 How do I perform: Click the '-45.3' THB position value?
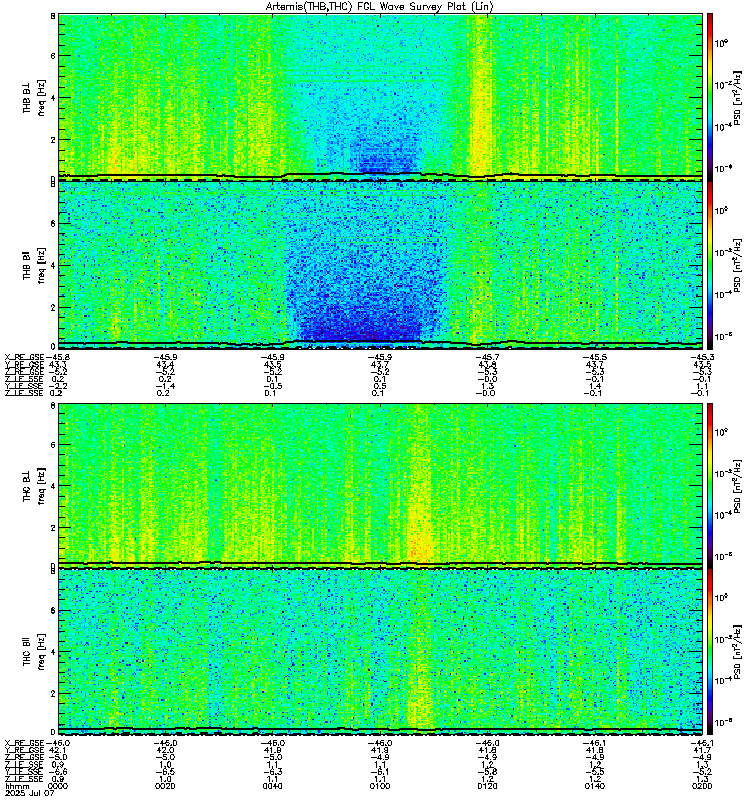coord(703,357)
